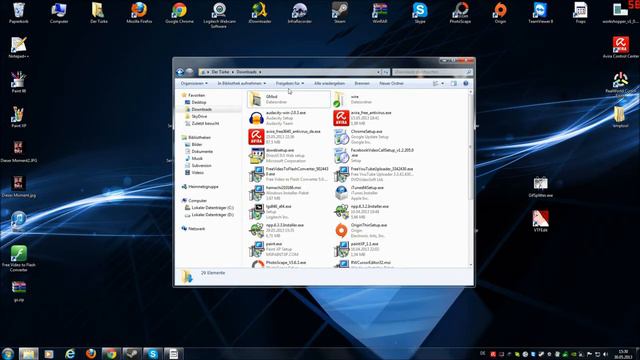Select SkyDrive in navigation pane
Image resolution: width=640 pixels, height=360 pixels.
click(x=199, y=116)
